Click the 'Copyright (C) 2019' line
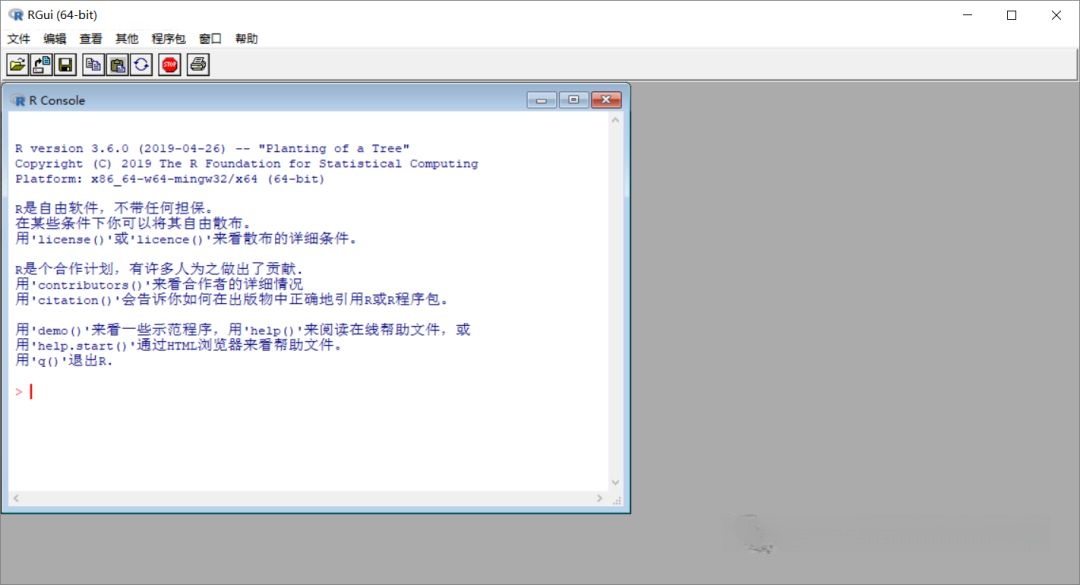Viewport: 1080px width, 585px height. coord(247,163)
